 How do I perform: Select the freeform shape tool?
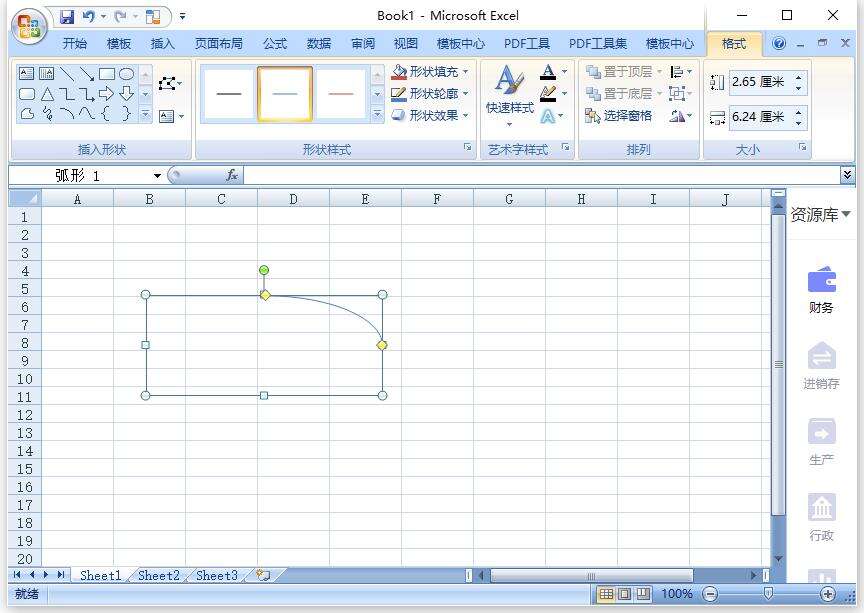26,114
